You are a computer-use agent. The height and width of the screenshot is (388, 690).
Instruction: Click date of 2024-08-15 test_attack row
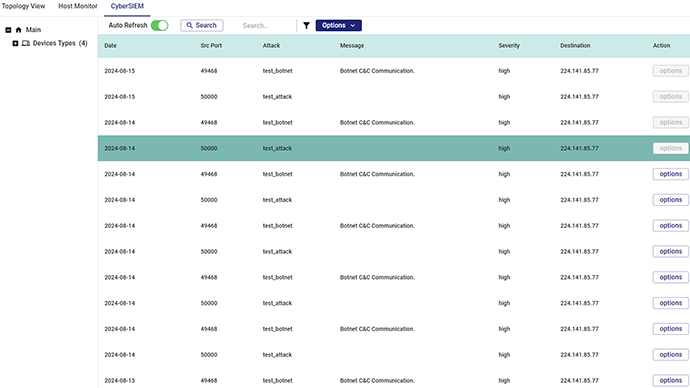tap(120, 97)
